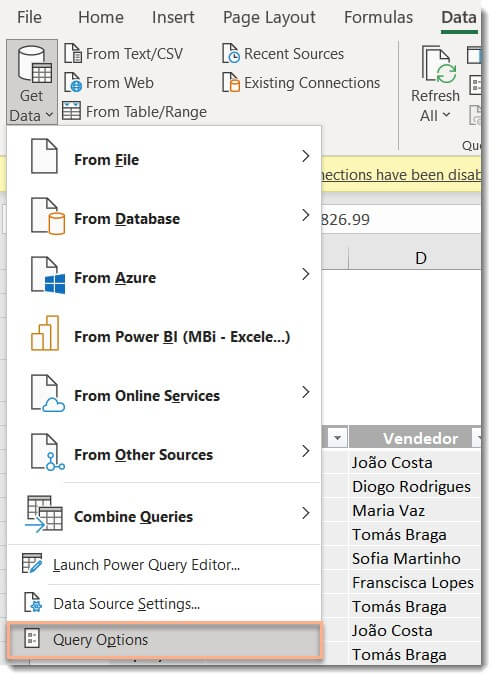Click the formula bar value 826.99
This screenshot has width=496, height=680.
tap(346, 219)
